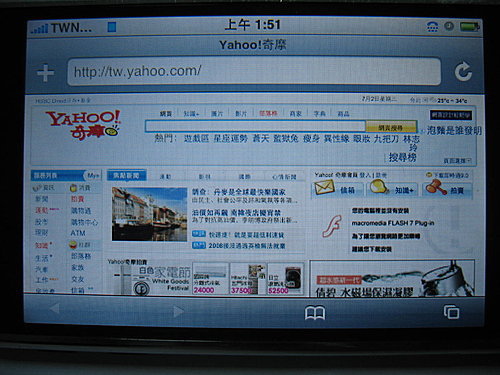Tap the signal strength bars
500x375 pixels.
click(40, 28)
